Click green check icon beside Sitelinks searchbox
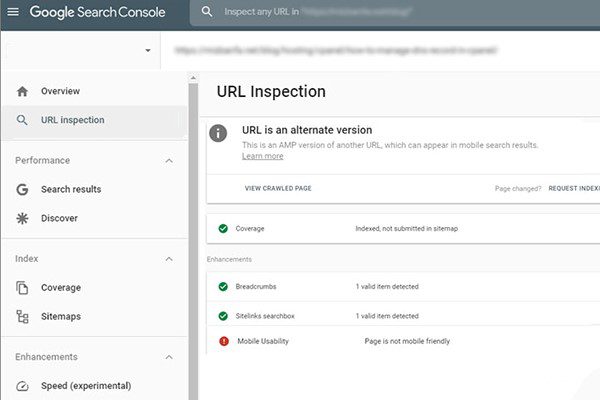600x400 pixels. coord(223,316)
